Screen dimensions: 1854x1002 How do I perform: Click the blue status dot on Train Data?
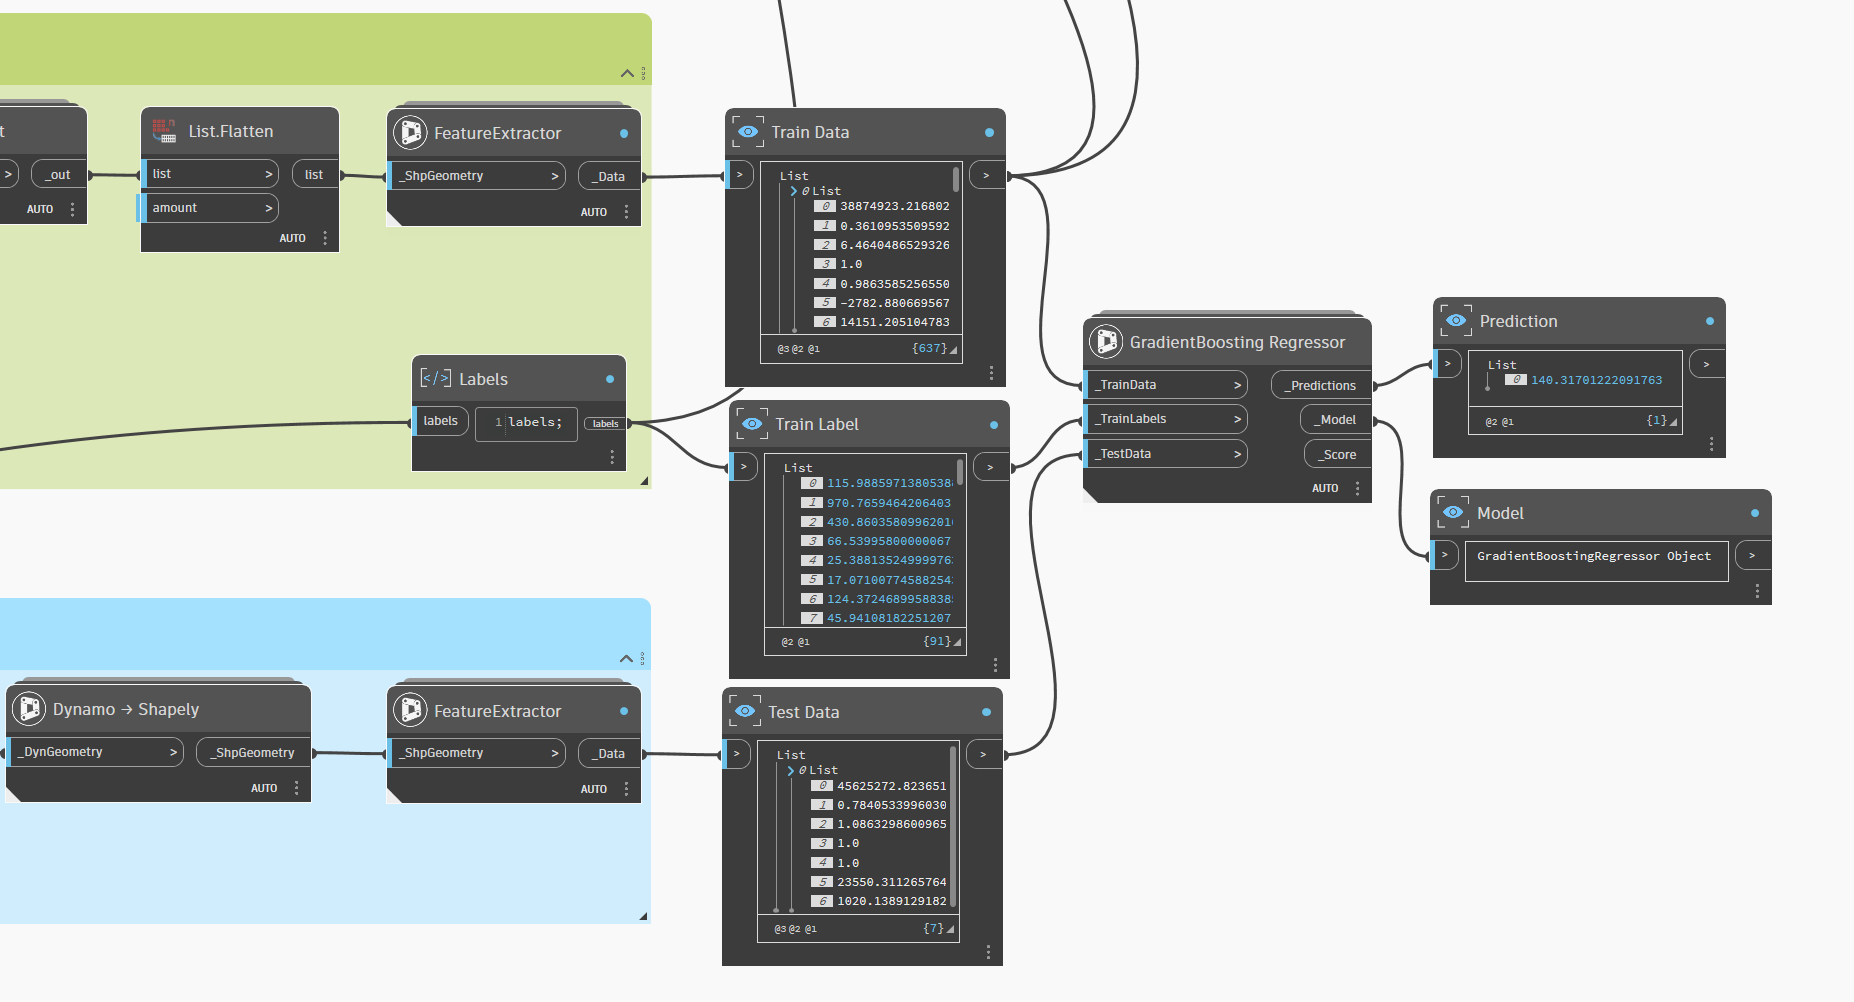(x=989, y=132)
